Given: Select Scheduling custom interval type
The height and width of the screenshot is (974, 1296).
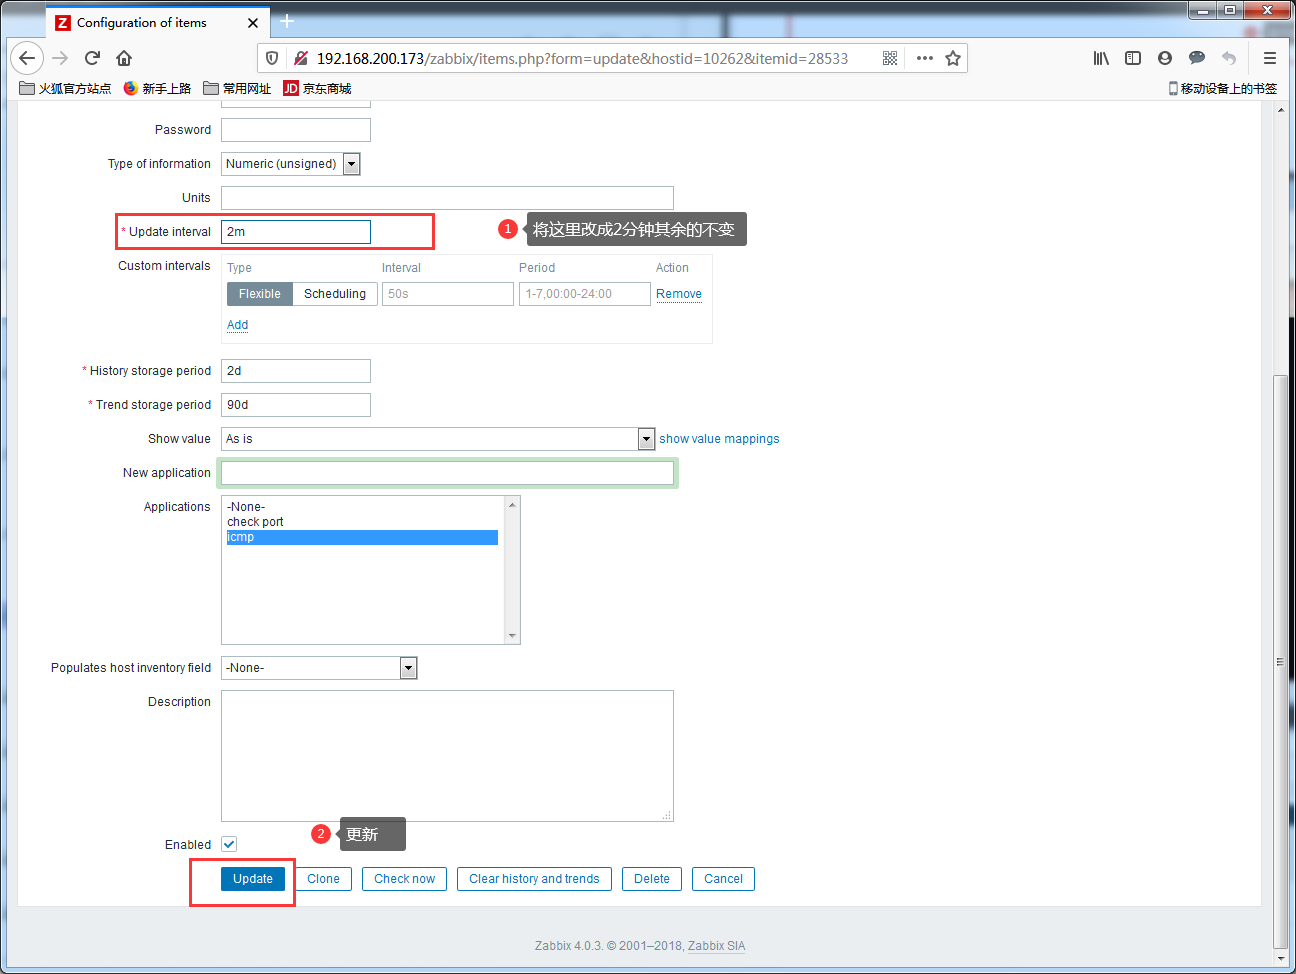Looking at the screenshot, I should point(335,294).
